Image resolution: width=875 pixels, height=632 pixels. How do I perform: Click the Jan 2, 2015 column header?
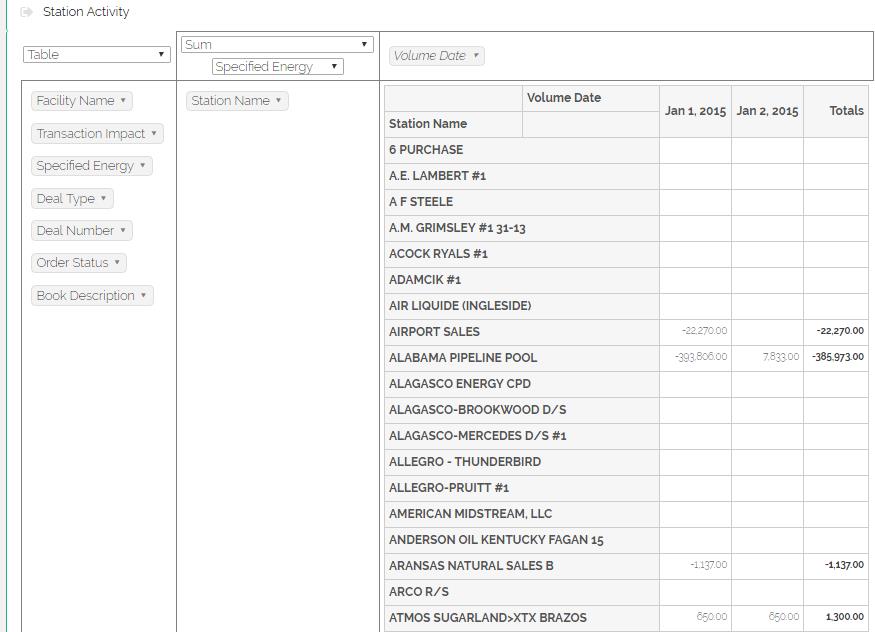coord(767,111)
